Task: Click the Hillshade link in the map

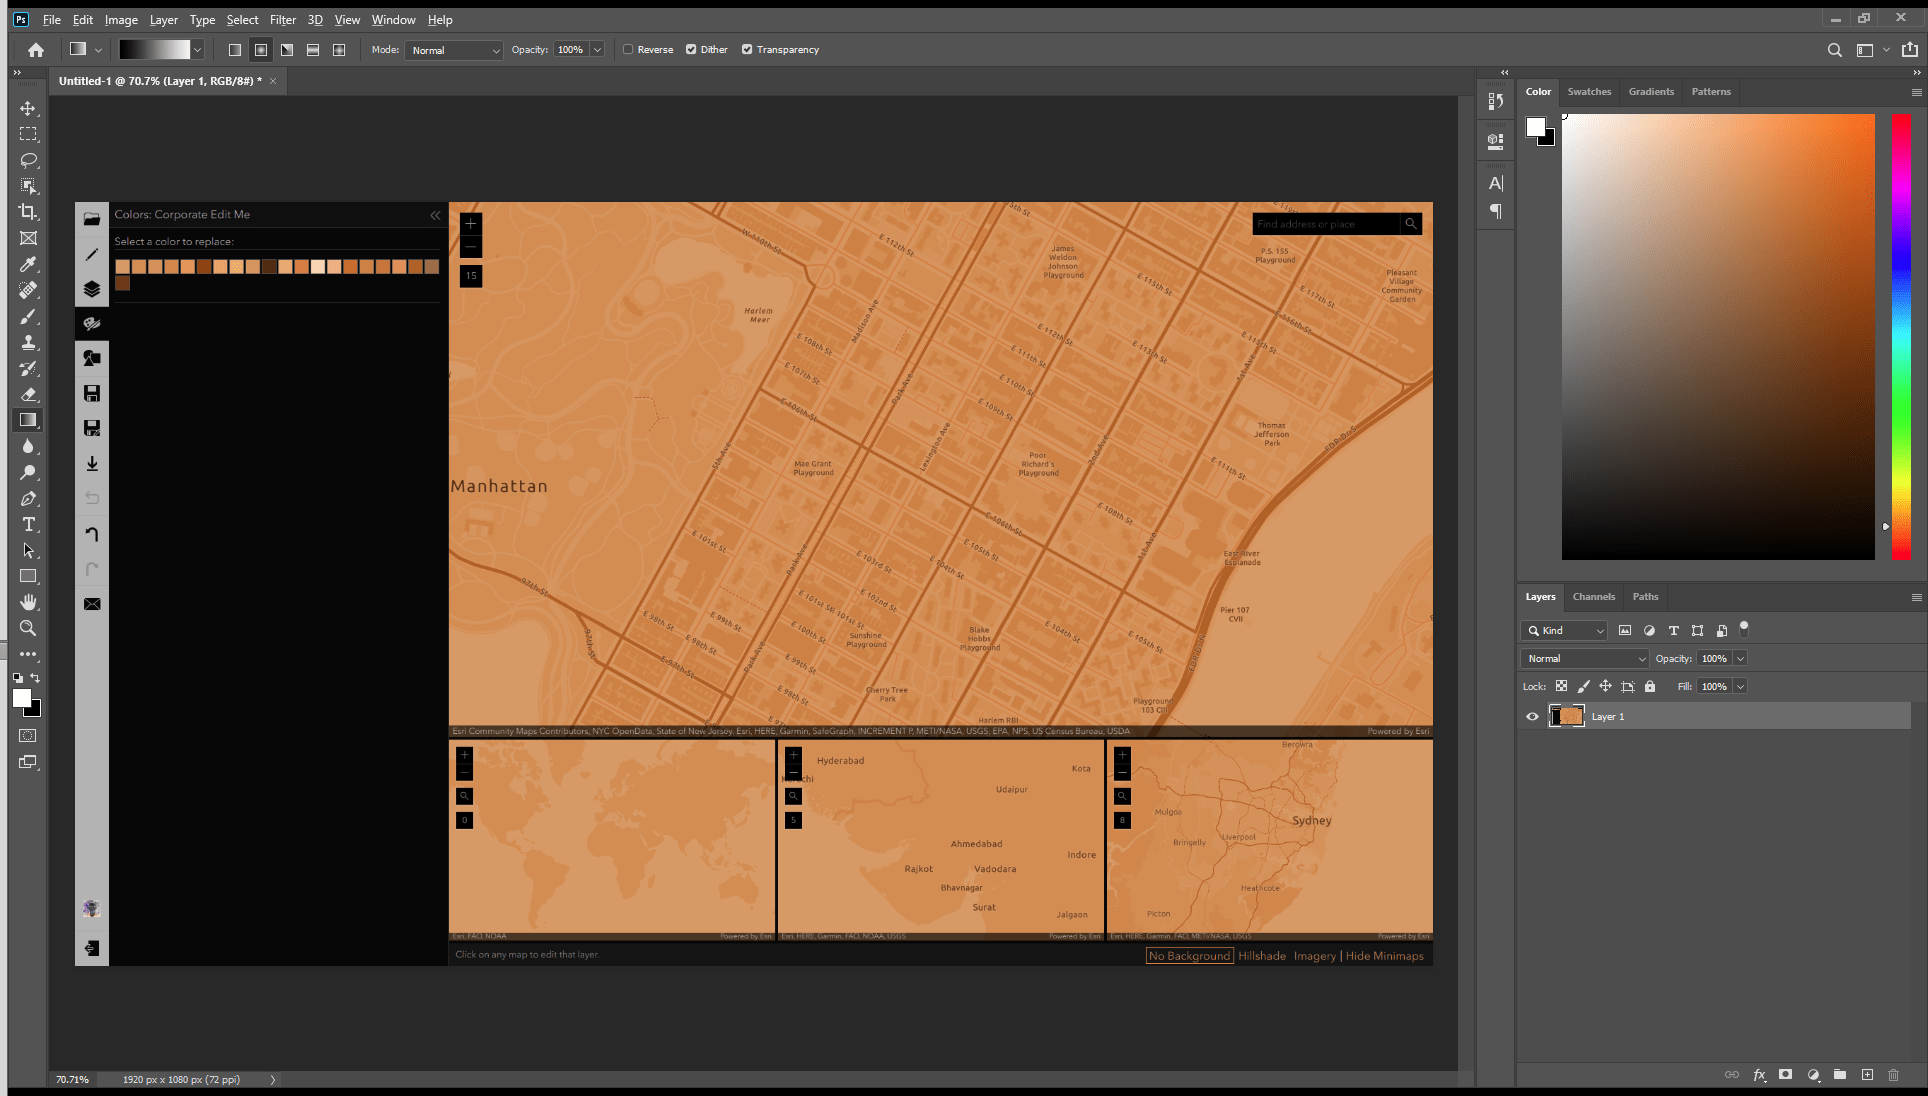Action: pyautogui.click(x=1261, y=956)
